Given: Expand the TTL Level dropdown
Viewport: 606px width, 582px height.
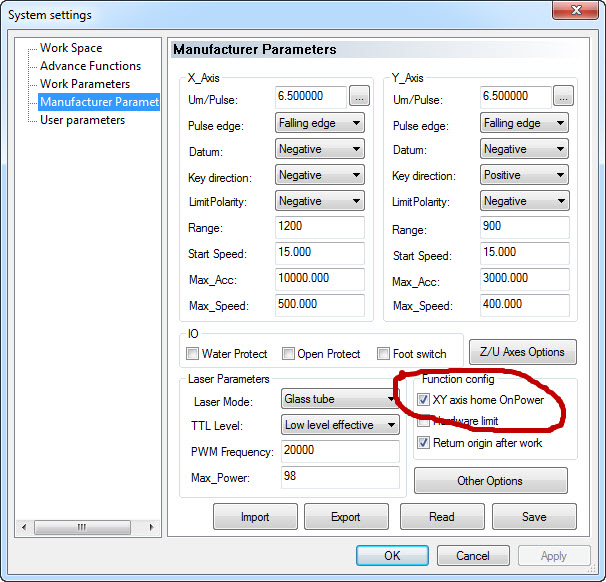Looking at the screenshot, I should point(340,425).
